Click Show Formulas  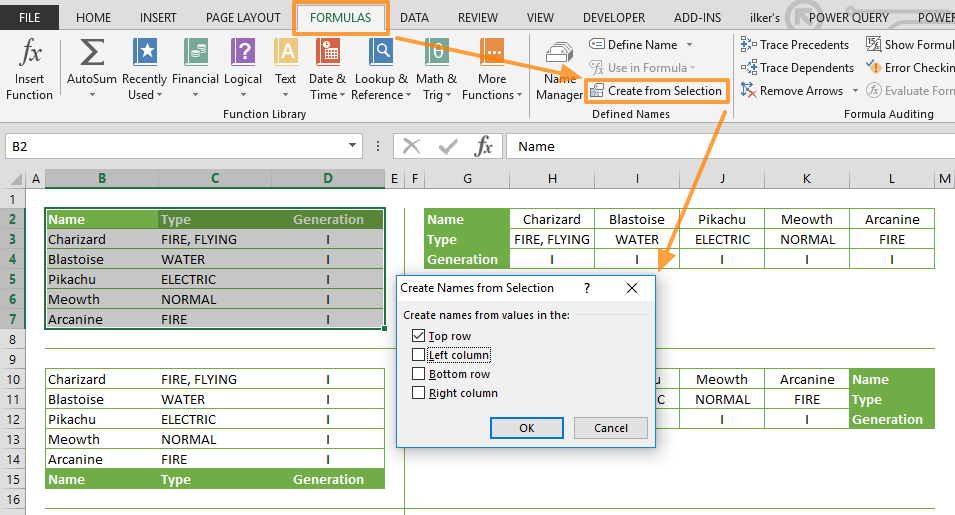click(x=910, y=44)
